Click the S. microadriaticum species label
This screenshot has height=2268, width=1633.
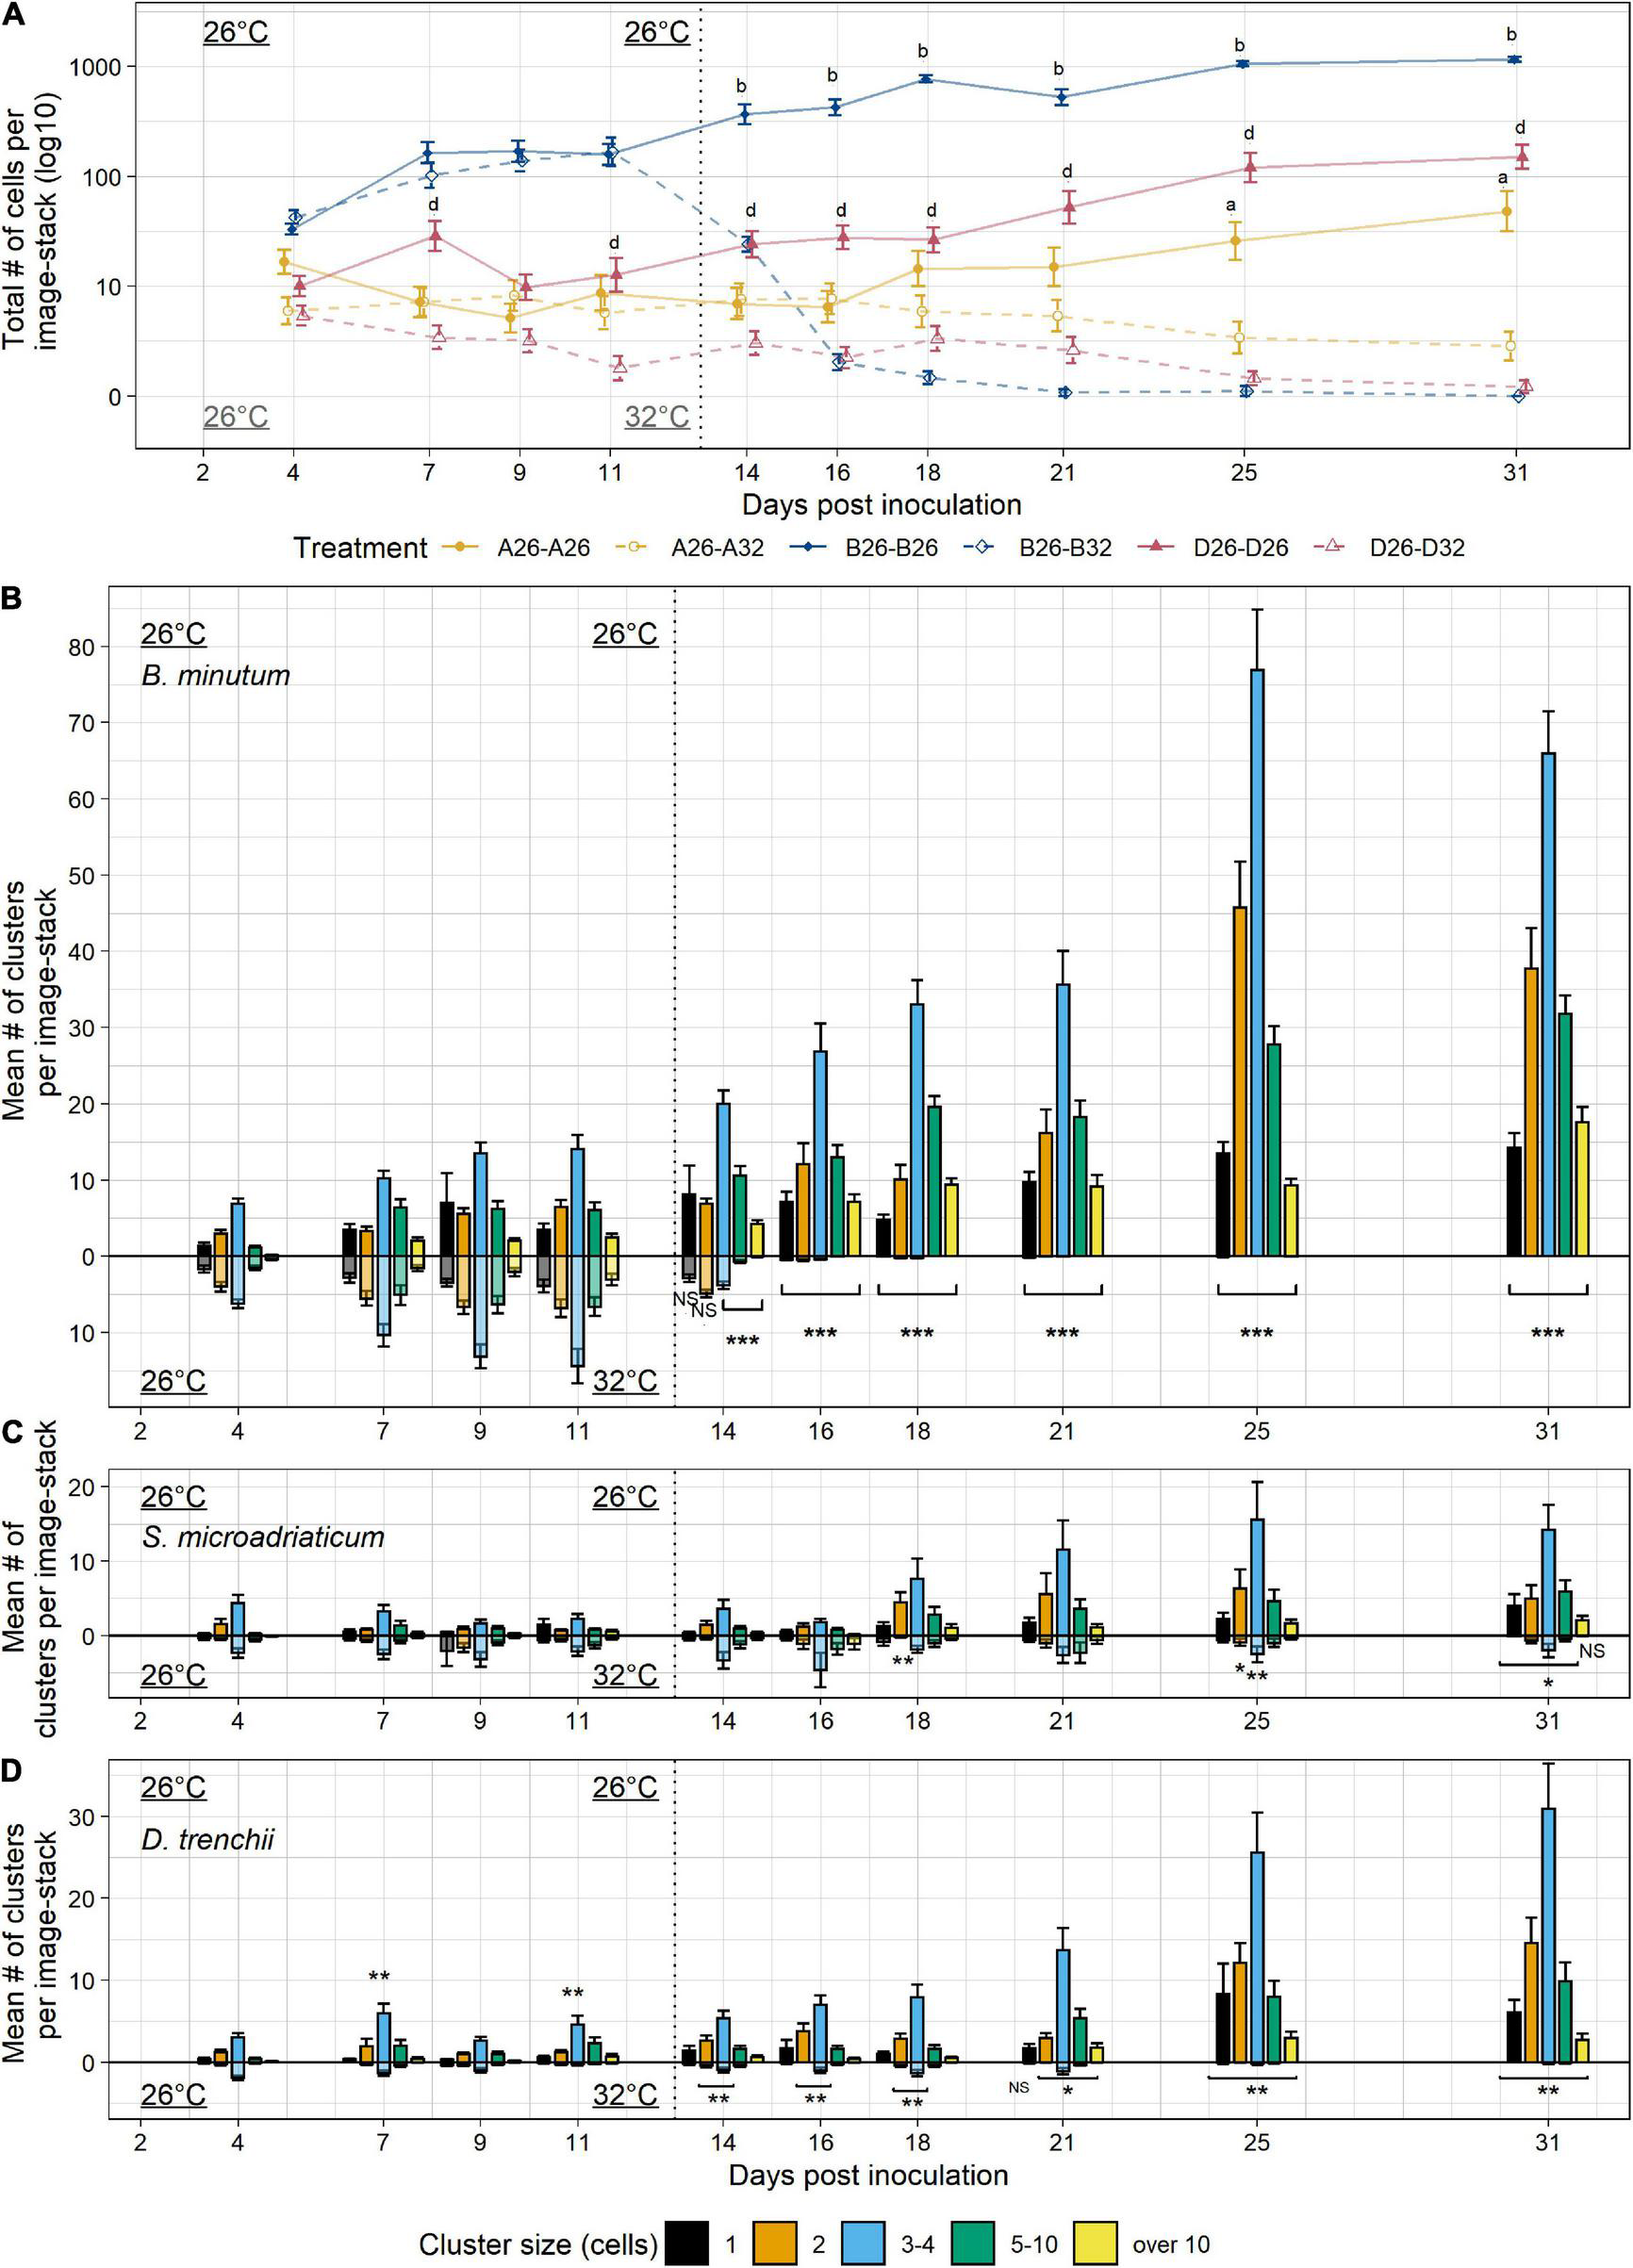pyautogui.click(x=263, y=1536)
